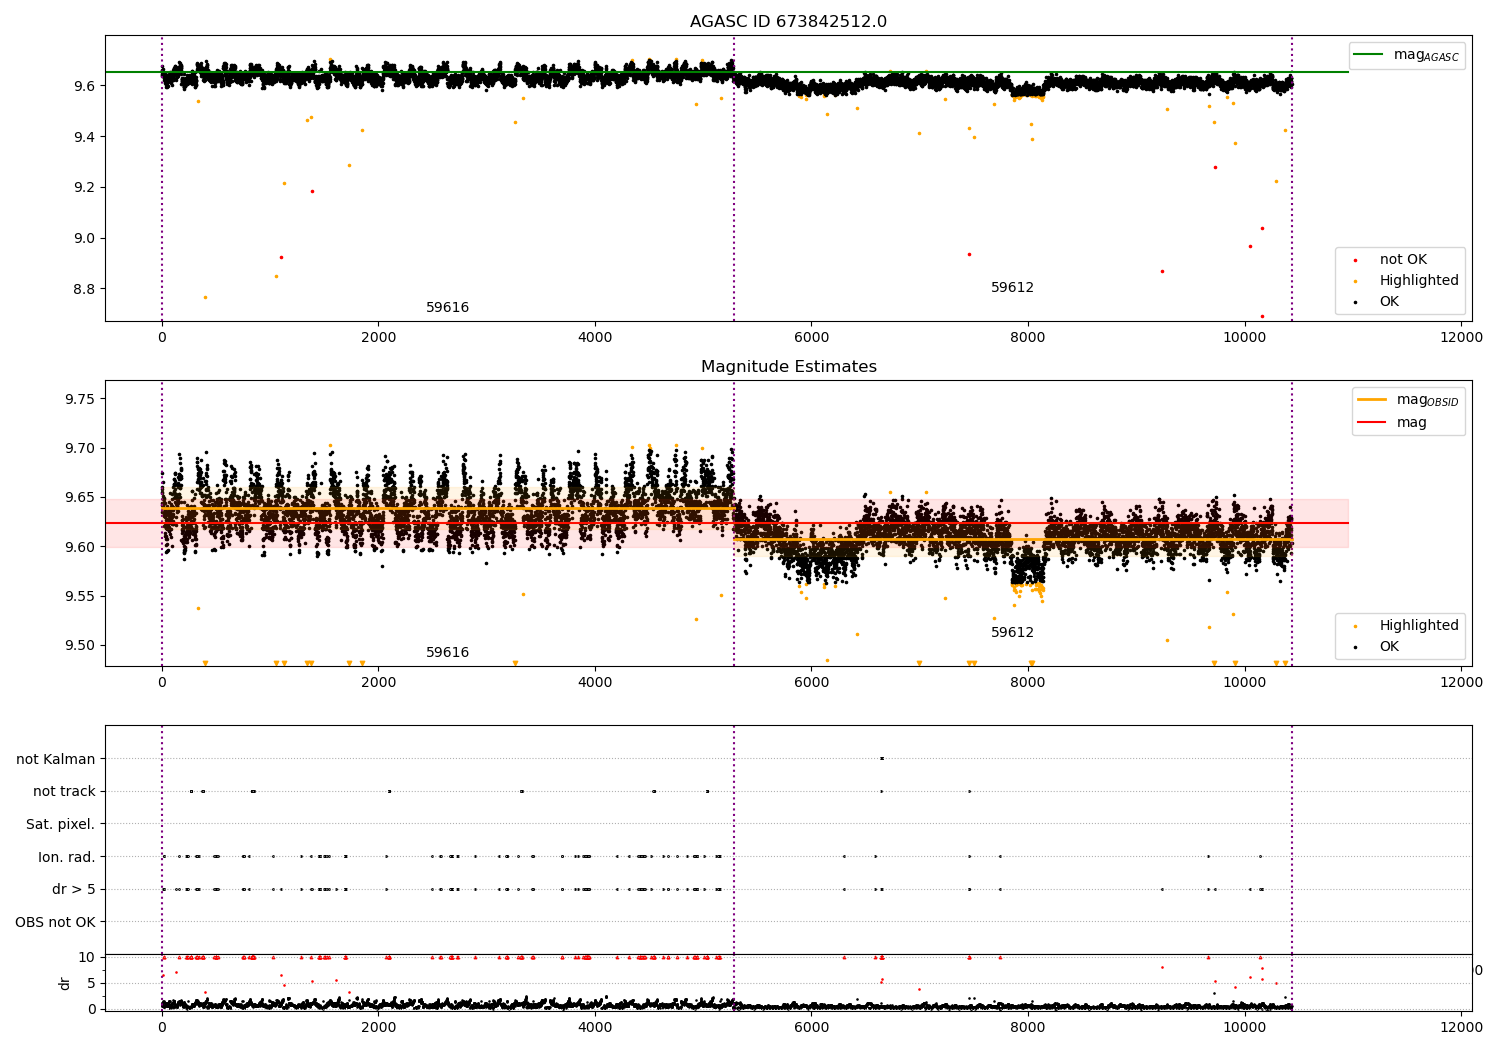Click 'not OK' legend entry in top plot
The image size is (1500, 1050).
click(x=1403, y=260)
